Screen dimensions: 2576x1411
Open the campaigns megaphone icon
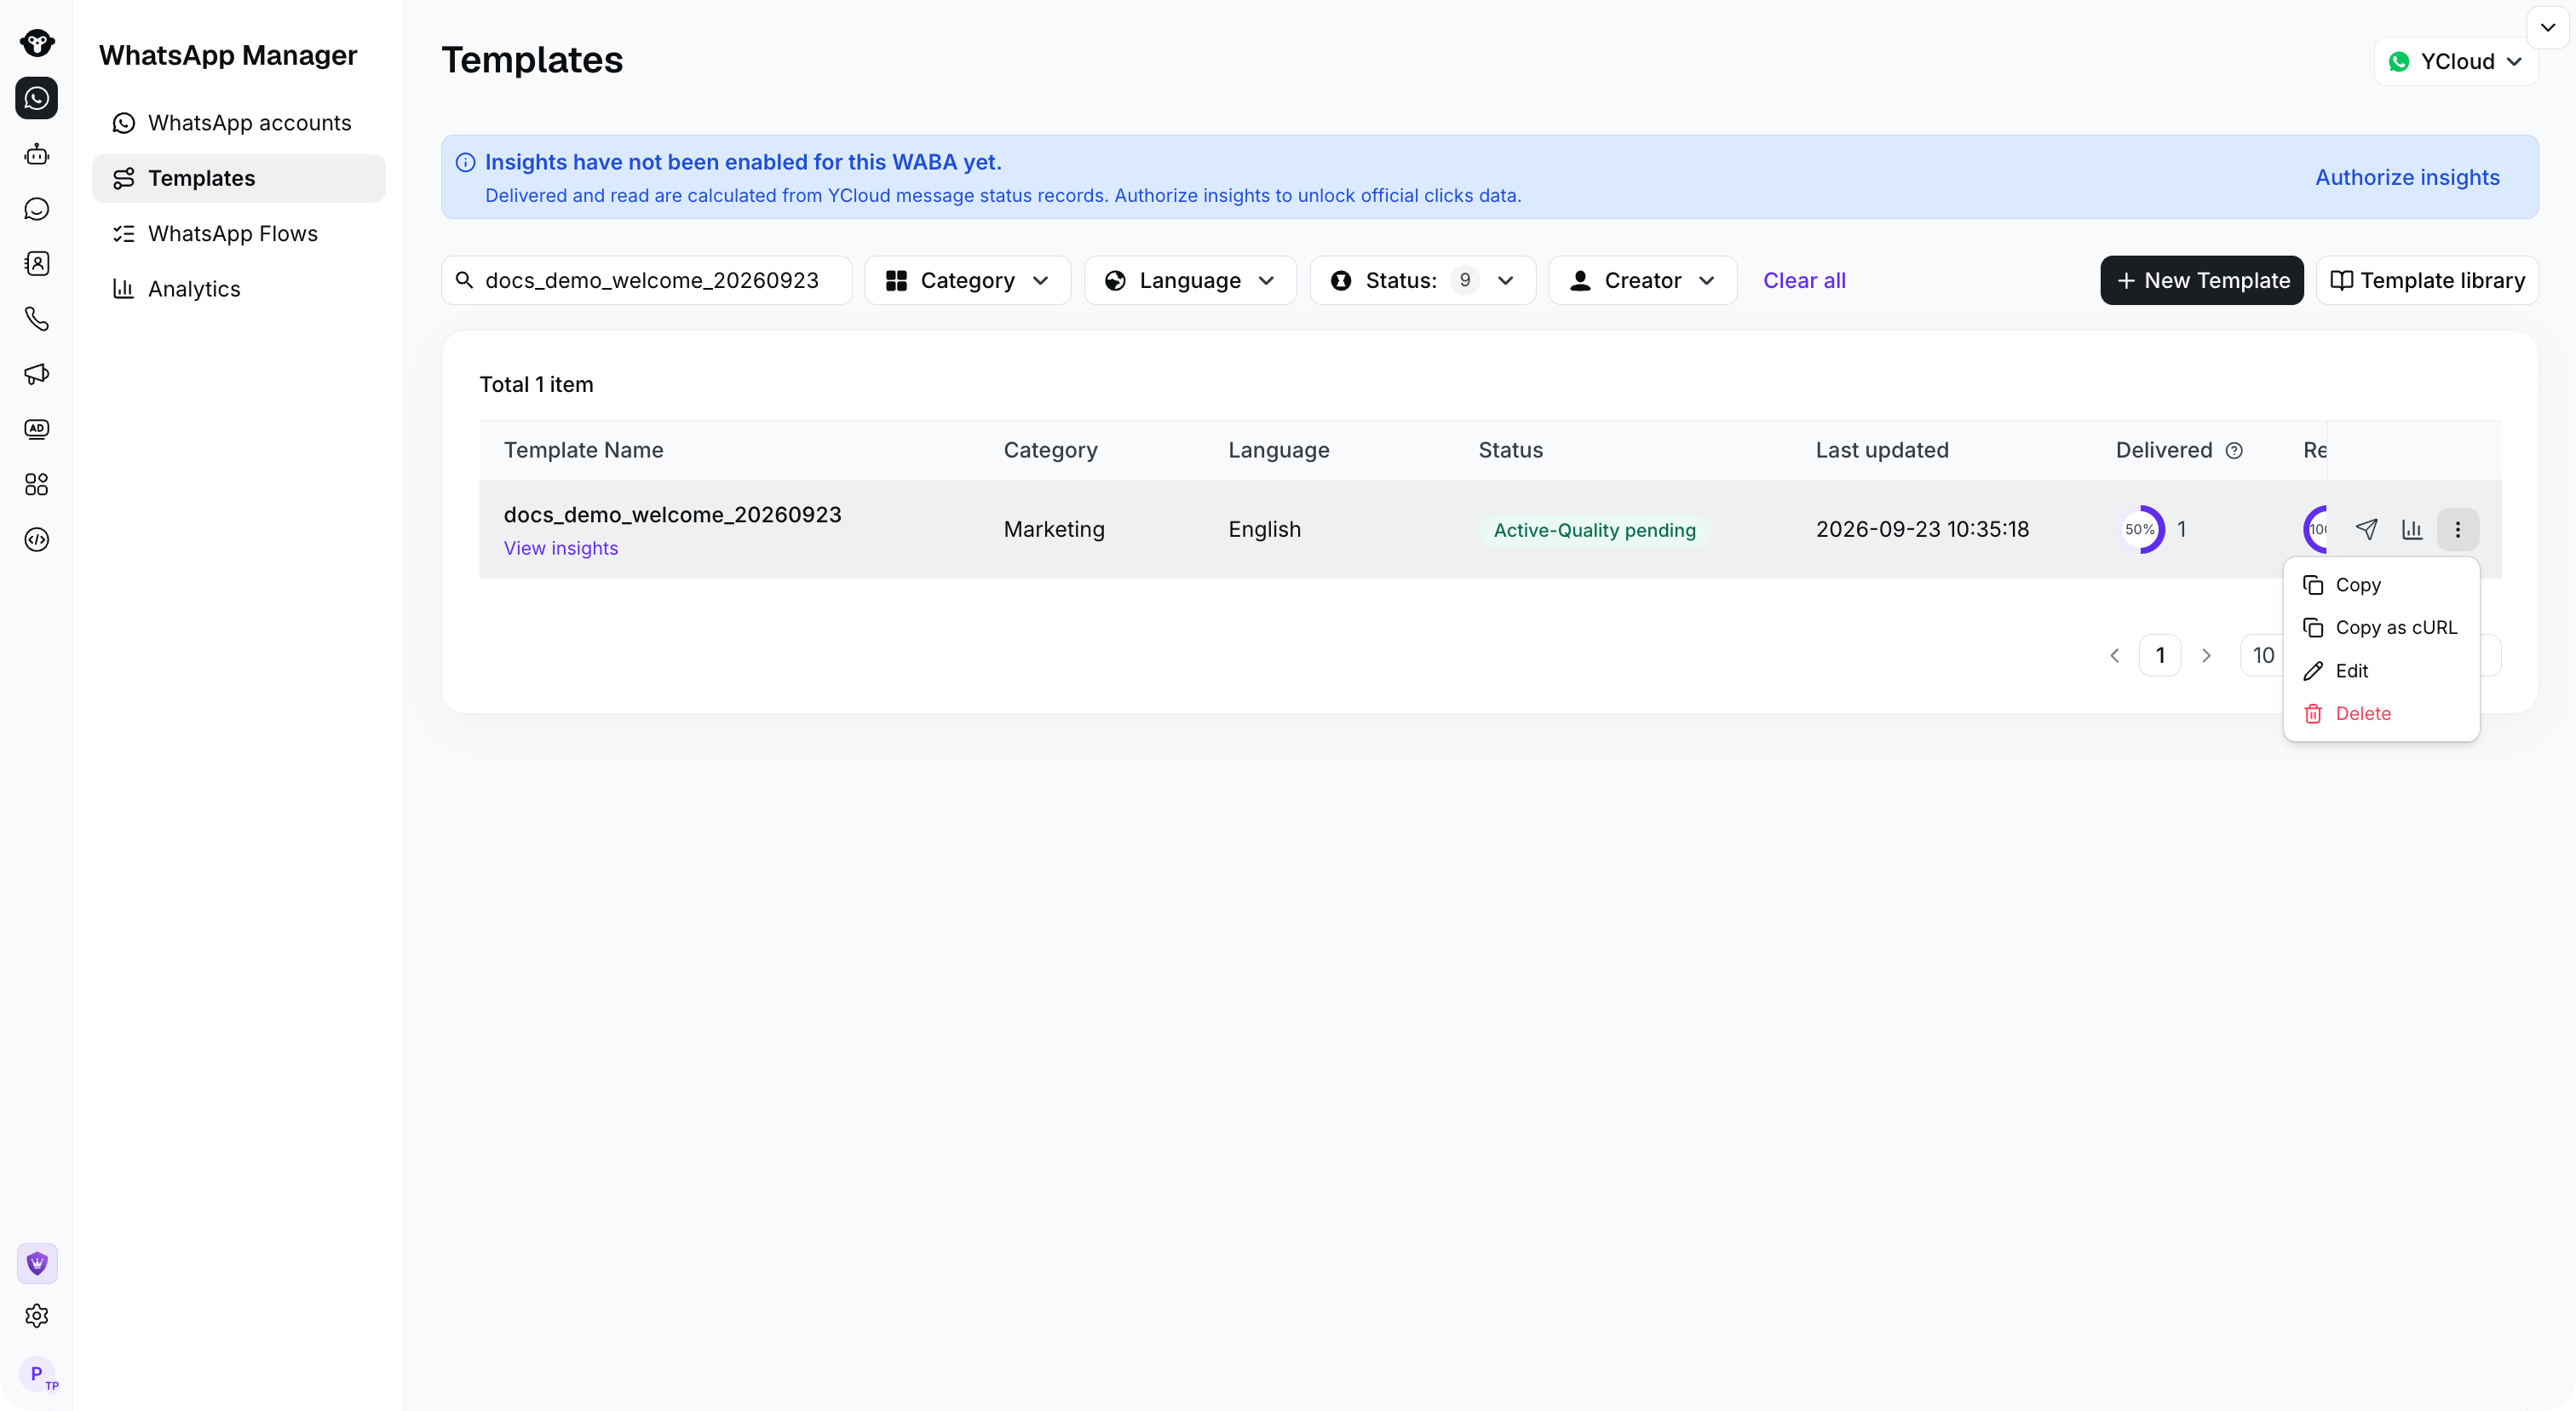37,374
